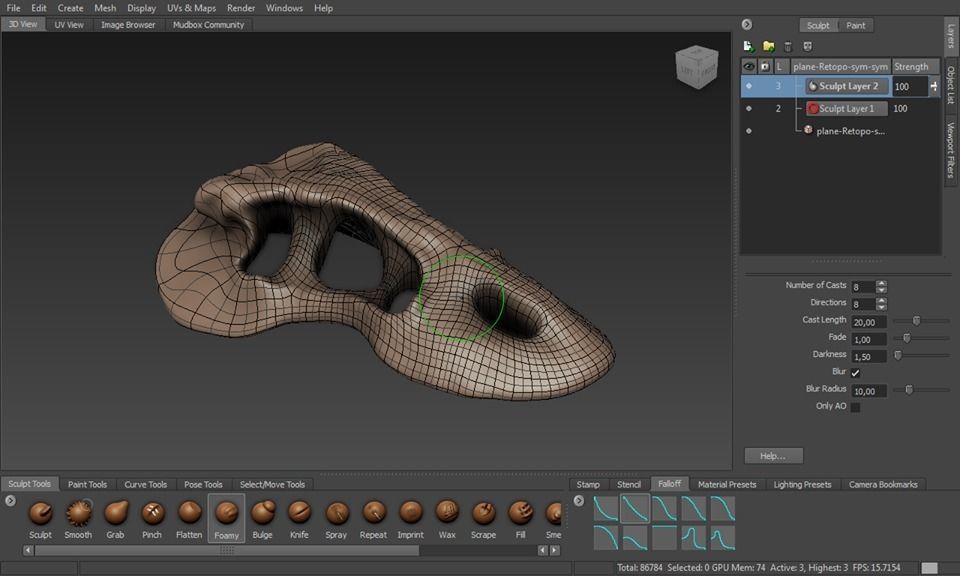Click the status bar gray square indicator

click(x=929, y=568)
